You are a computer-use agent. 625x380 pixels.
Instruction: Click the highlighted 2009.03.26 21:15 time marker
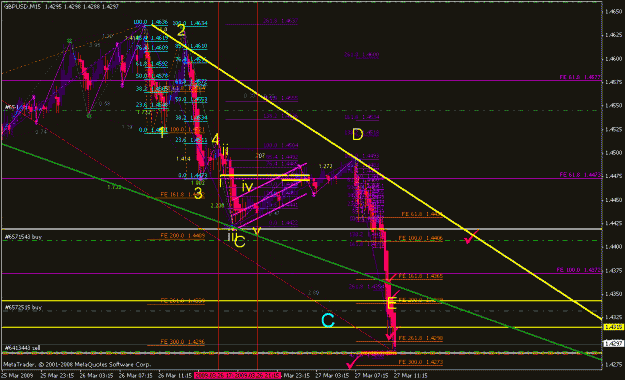(259, 375)
